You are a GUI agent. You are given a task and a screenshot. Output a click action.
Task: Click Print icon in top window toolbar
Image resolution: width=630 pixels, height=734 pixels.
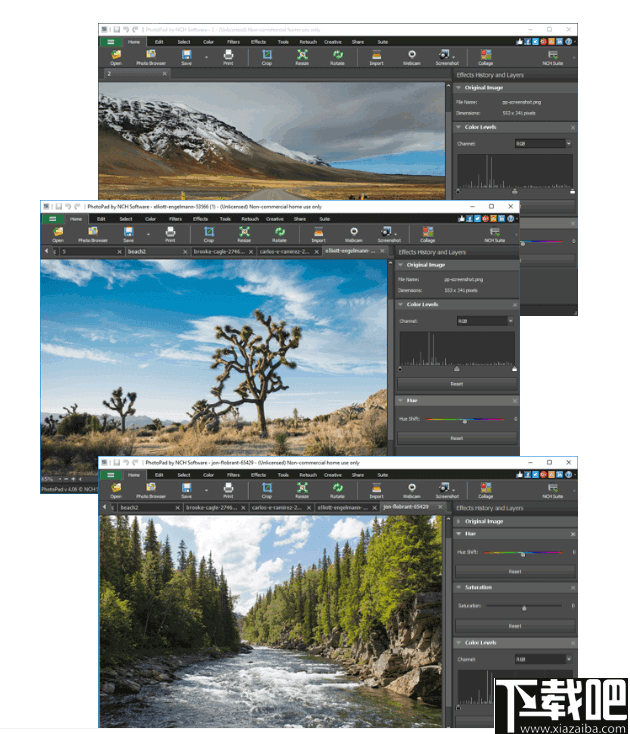(228, 57)
